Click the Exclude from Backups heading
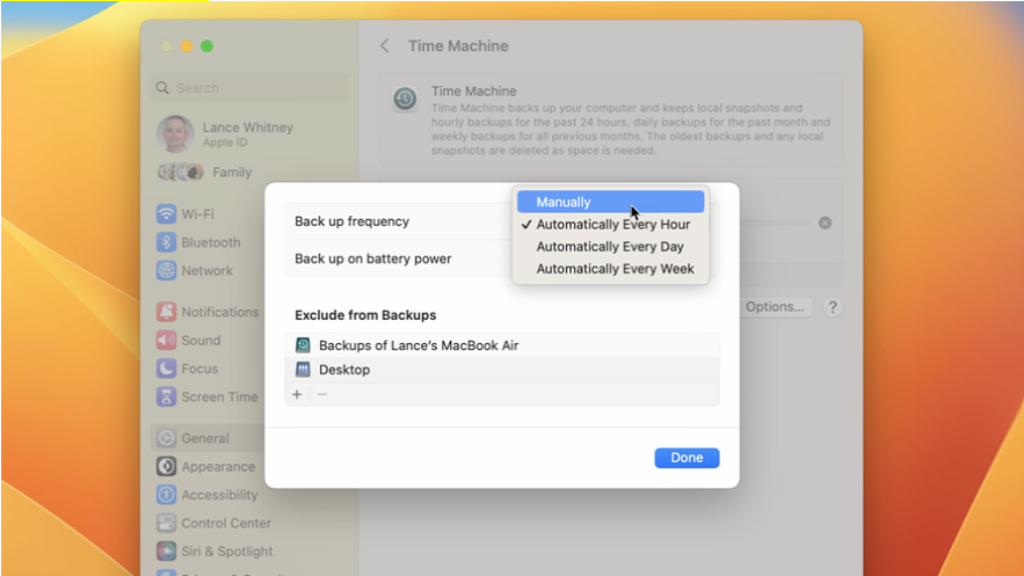 coord(365,315)
